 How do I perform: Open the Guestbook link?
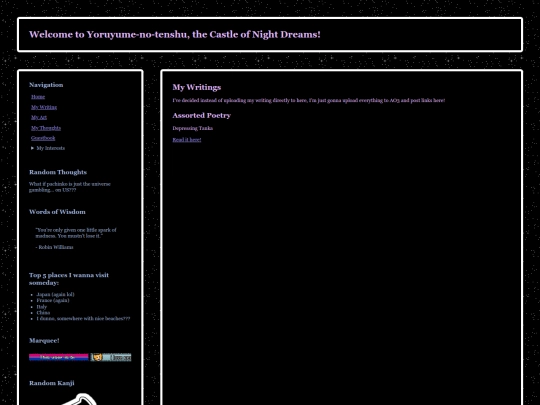coord(43,138)
